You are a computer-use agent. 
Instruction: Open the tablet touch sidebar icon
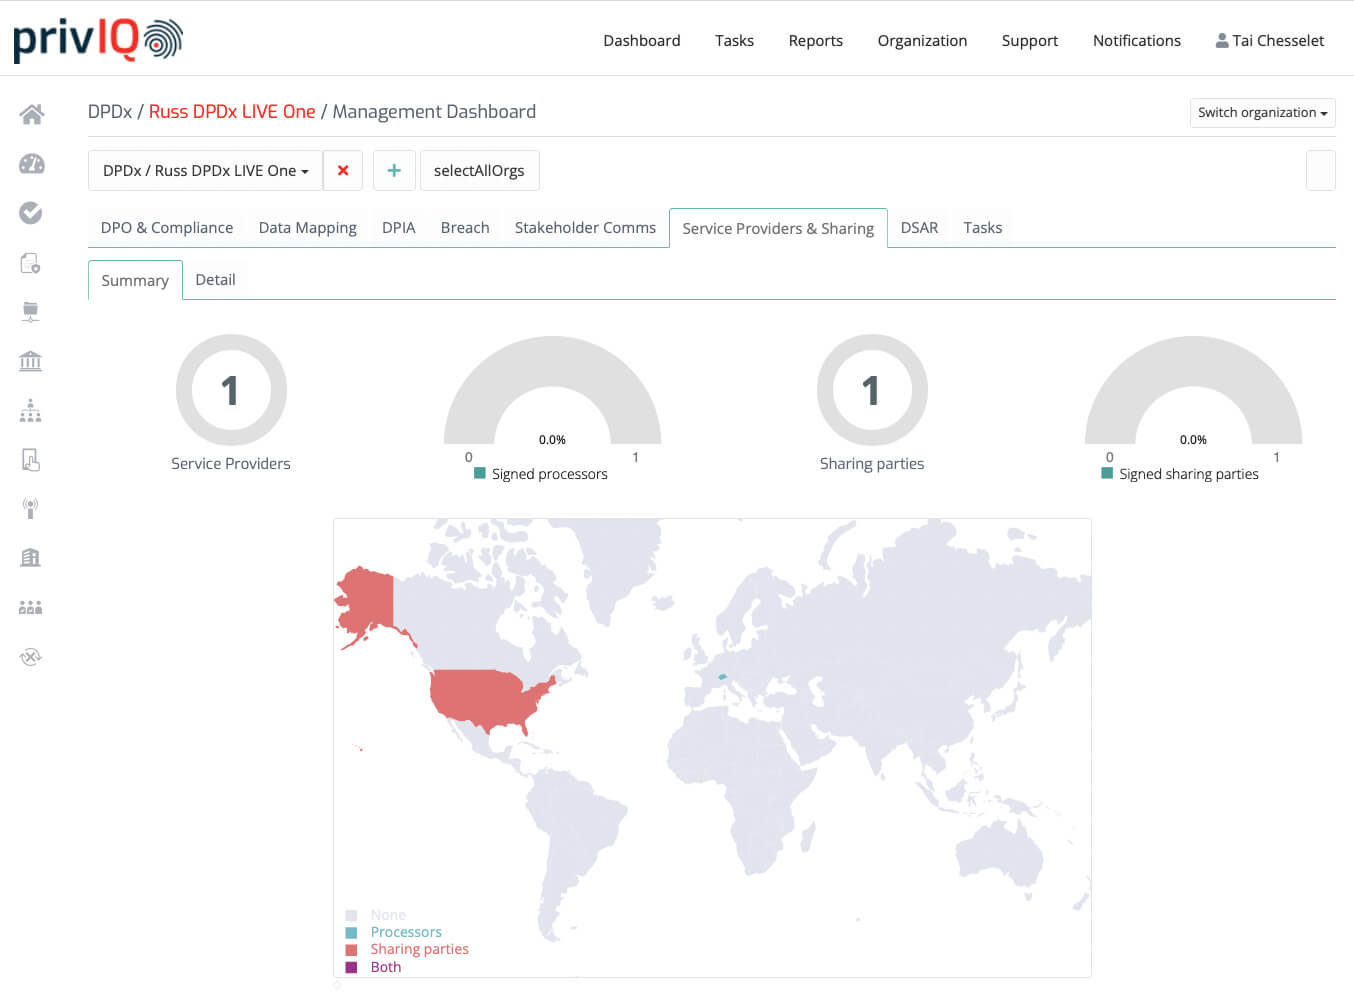click(x=31, y=460)
